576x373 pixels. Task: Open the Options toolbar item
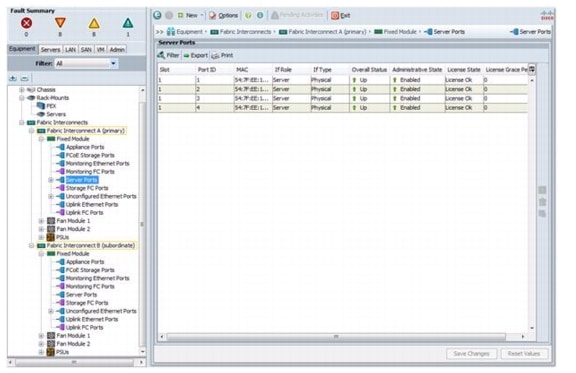click(x=224, y=15)
